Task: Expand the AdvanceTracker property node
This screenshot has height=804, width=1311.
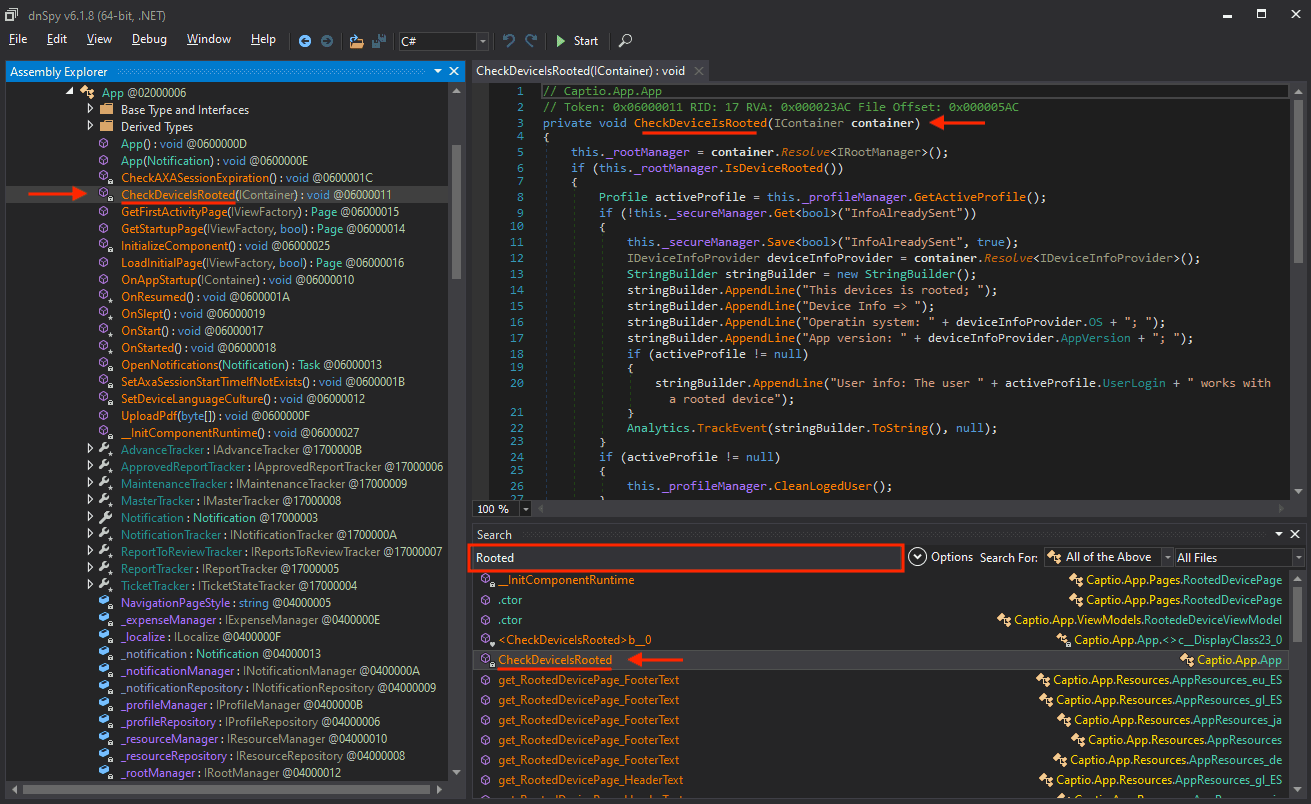Action: (89, 449)
